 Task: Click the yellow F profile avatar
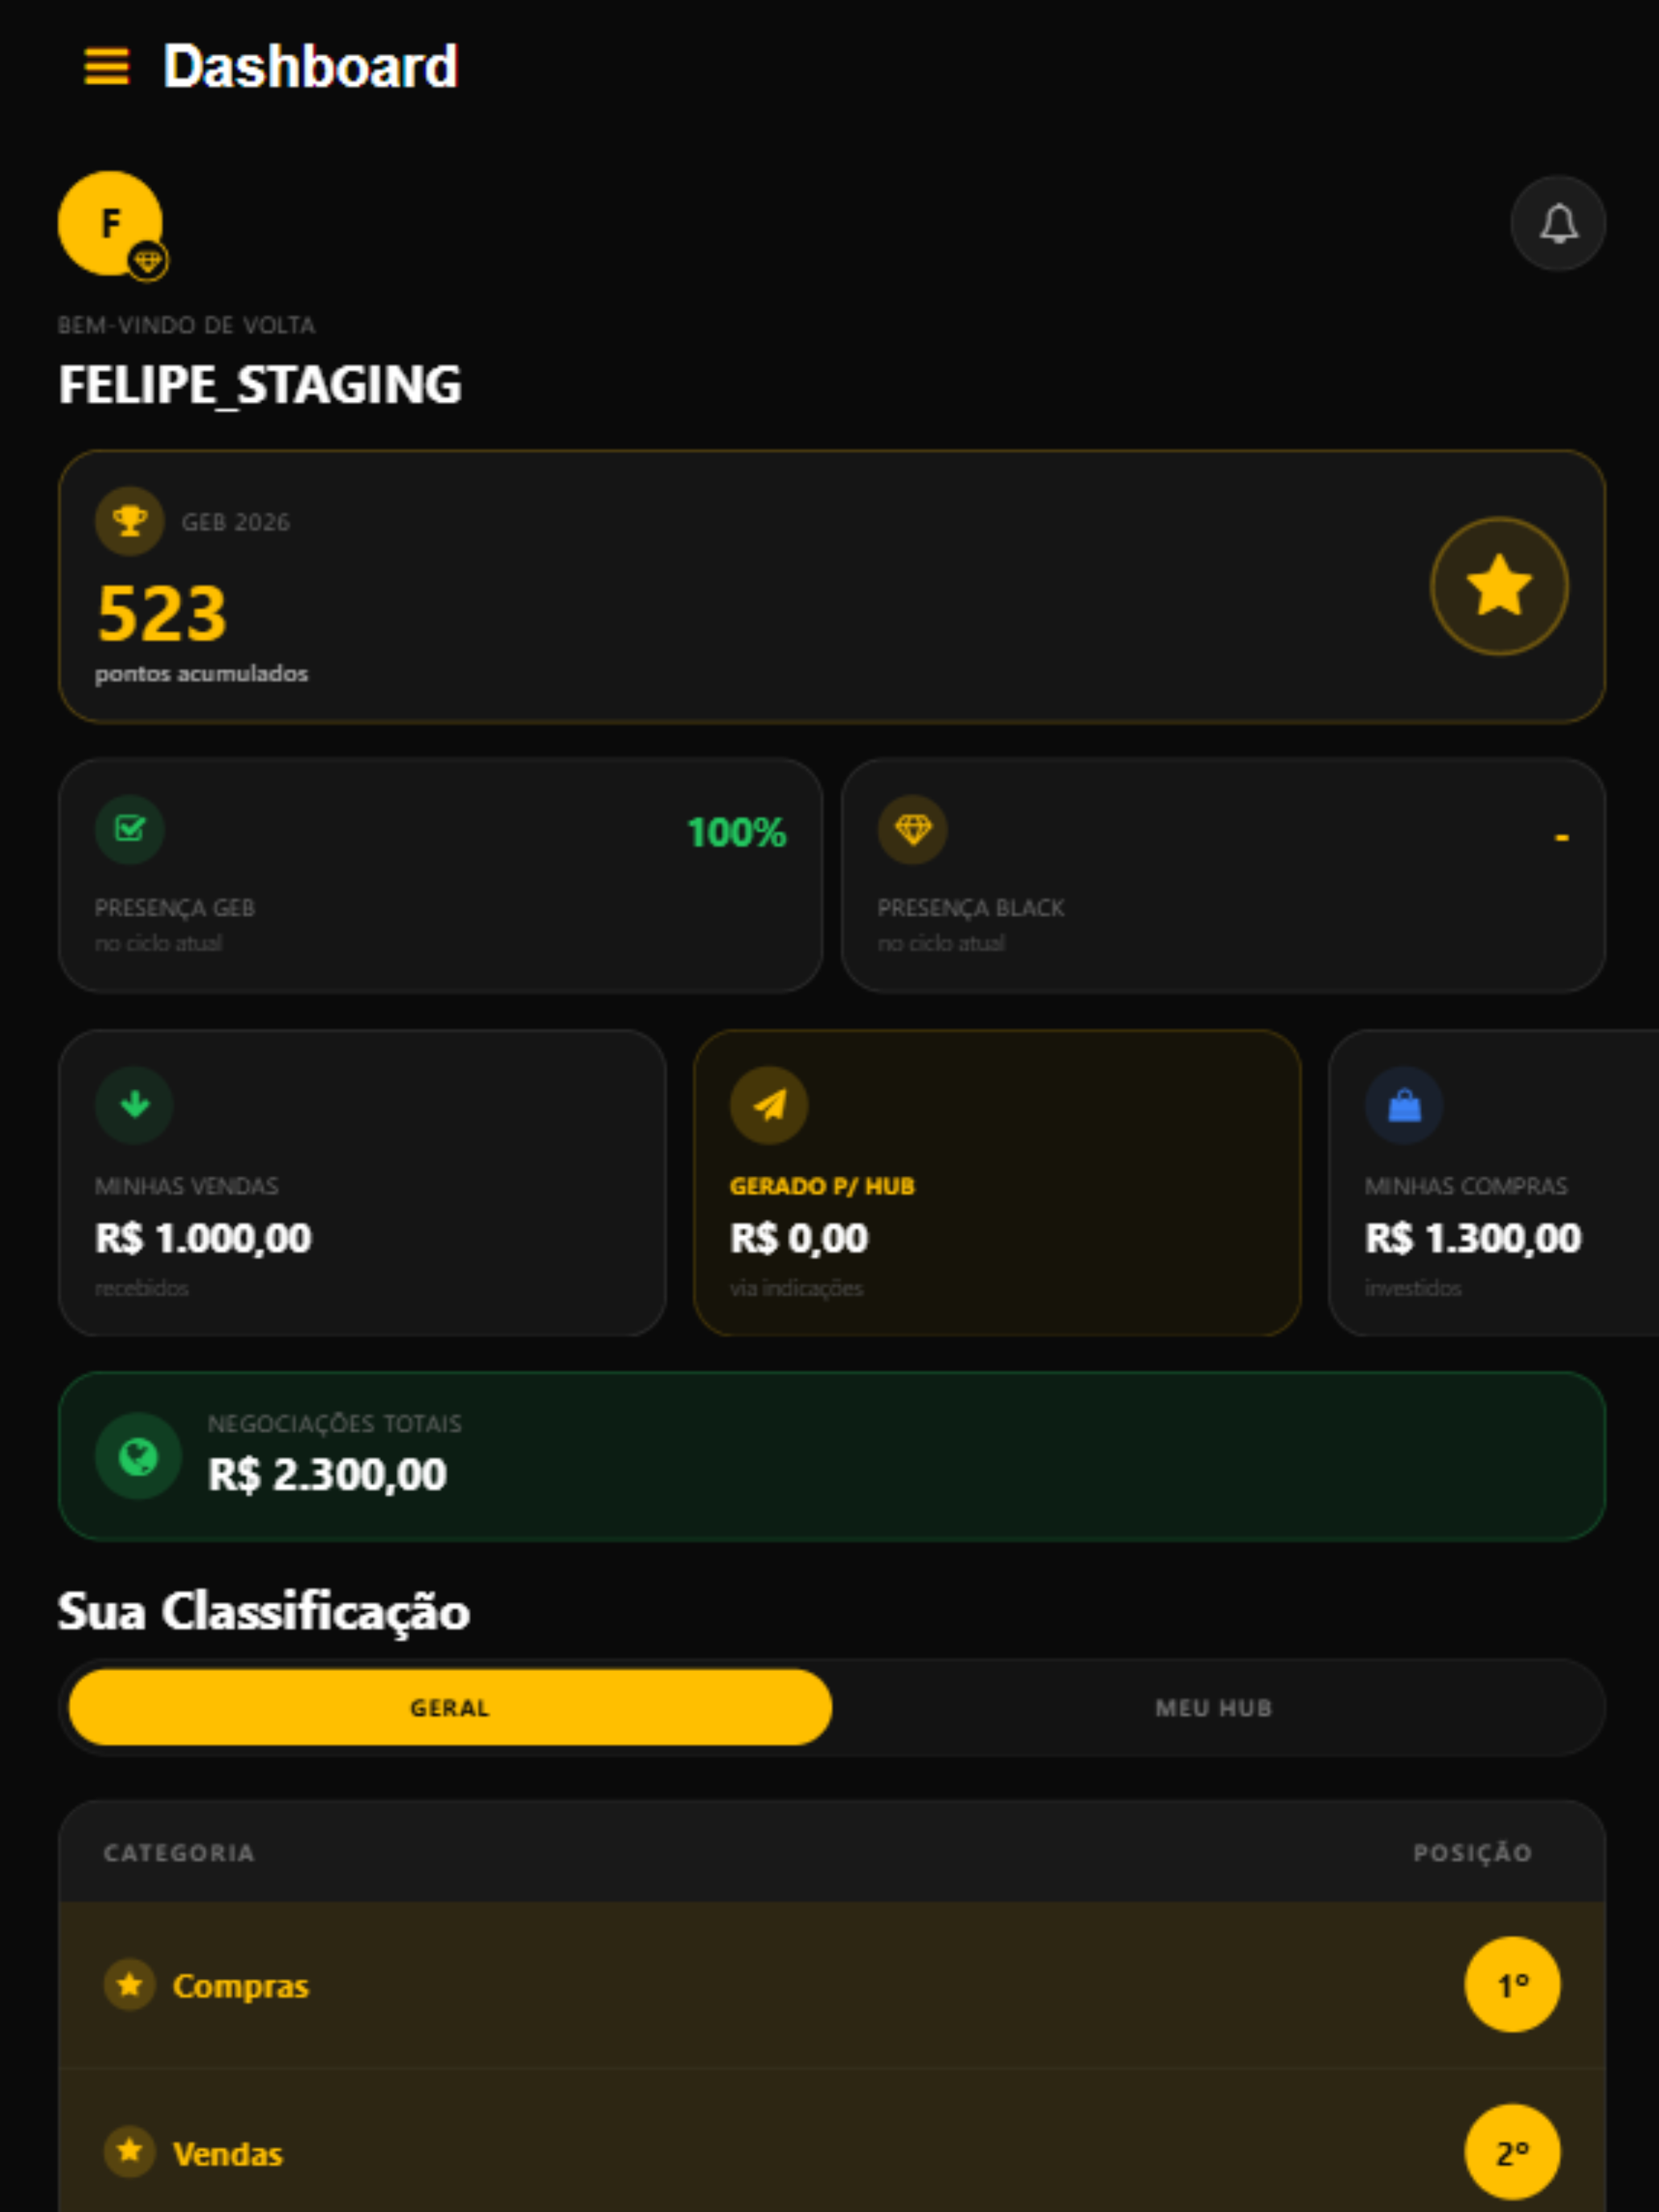110,222
